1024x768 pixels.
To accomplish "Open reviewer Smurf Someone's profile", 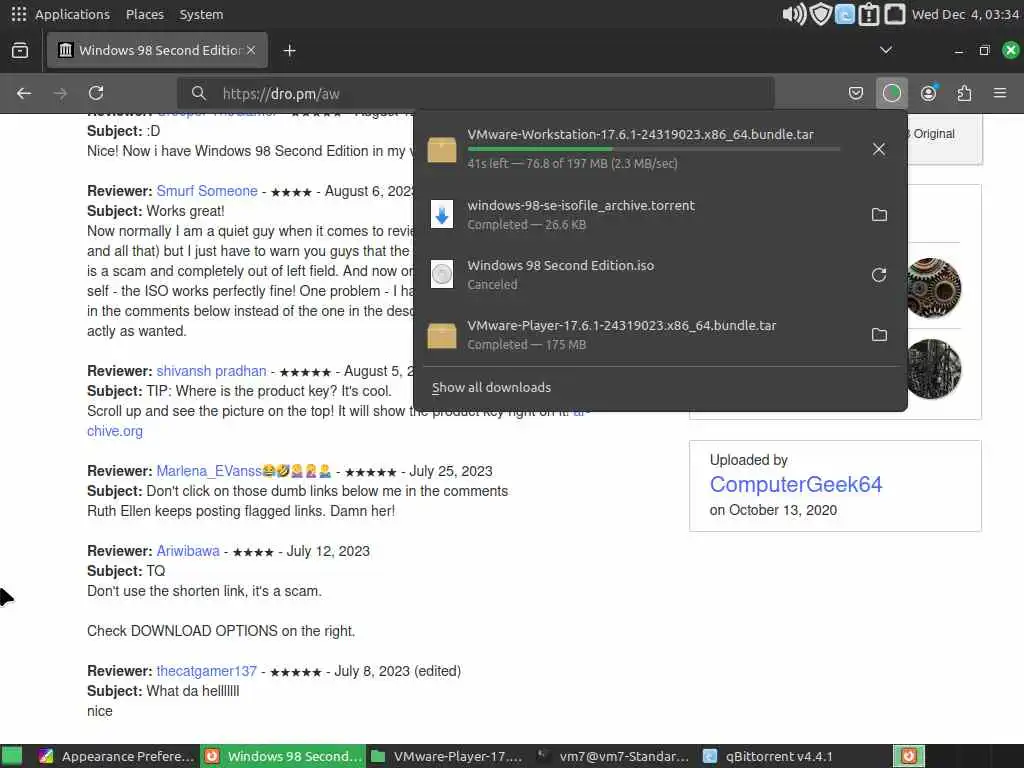I will [x=207, y=191].
